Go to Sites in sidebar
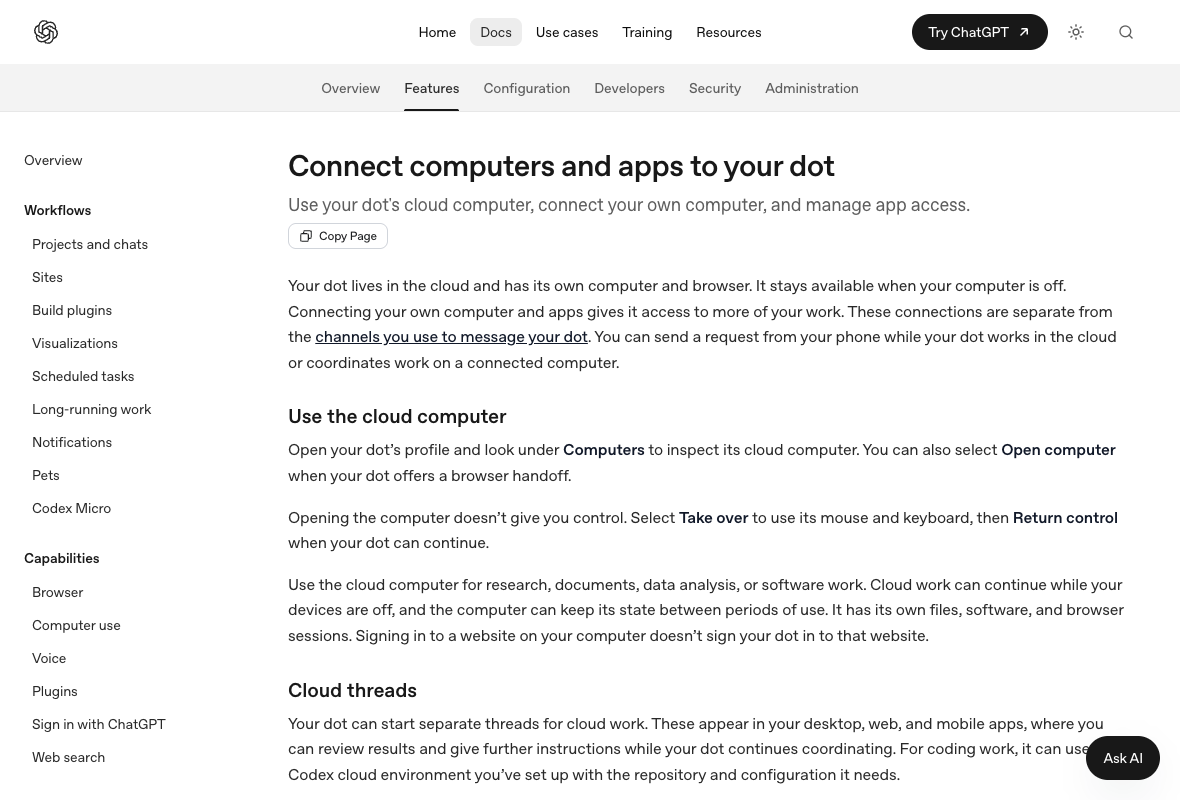This screenshot has height=800, width=1180. tap(47, 277)
